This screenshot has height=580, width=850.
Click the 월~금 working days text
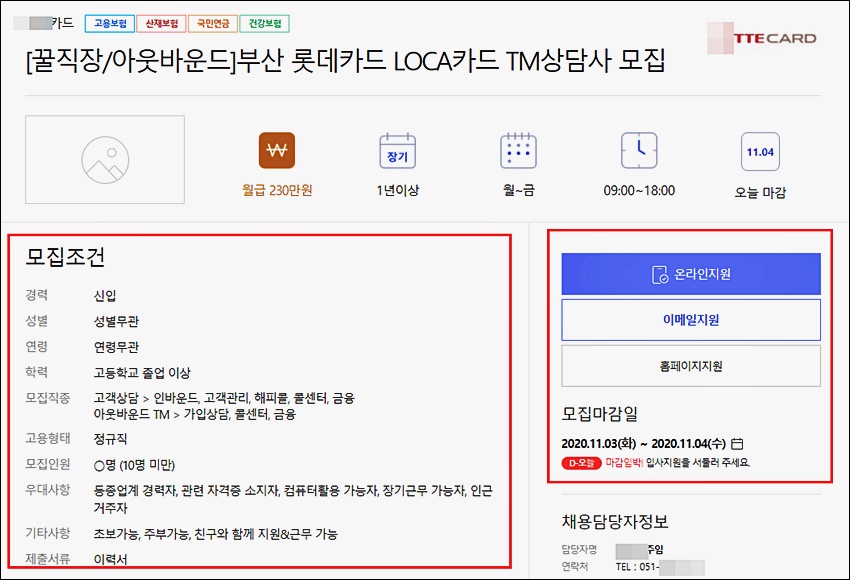pos(518,190)
